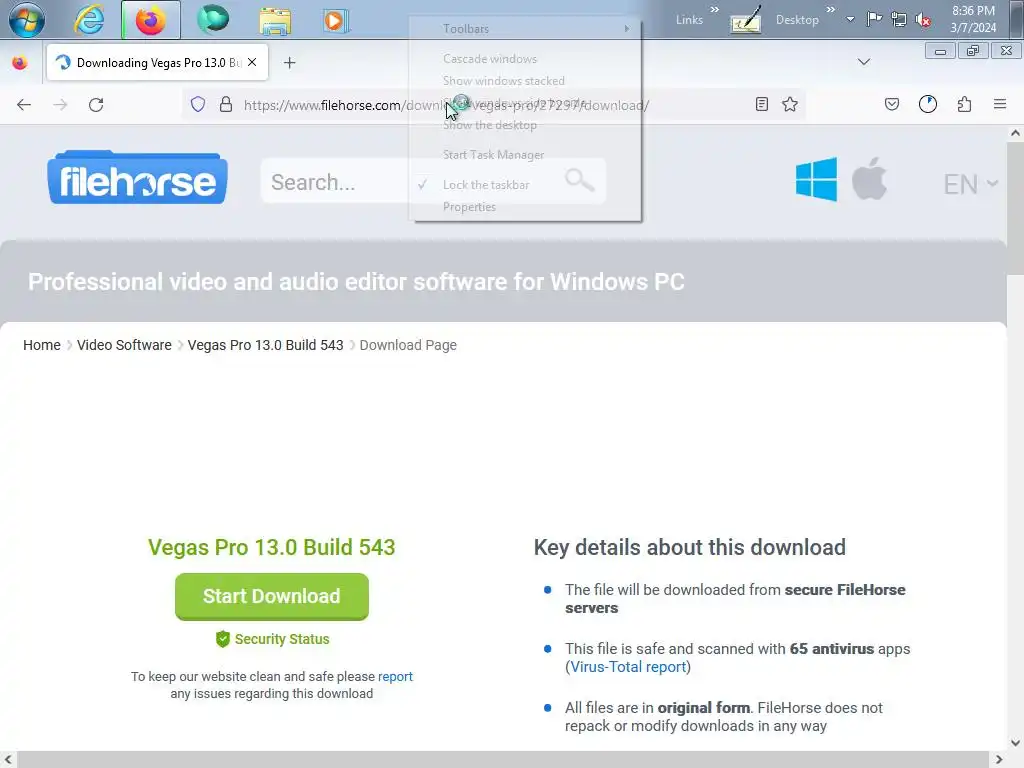The image size is (1024, 768).
Task: Open tracking protection shield icon
Action: tap(198, 104)
